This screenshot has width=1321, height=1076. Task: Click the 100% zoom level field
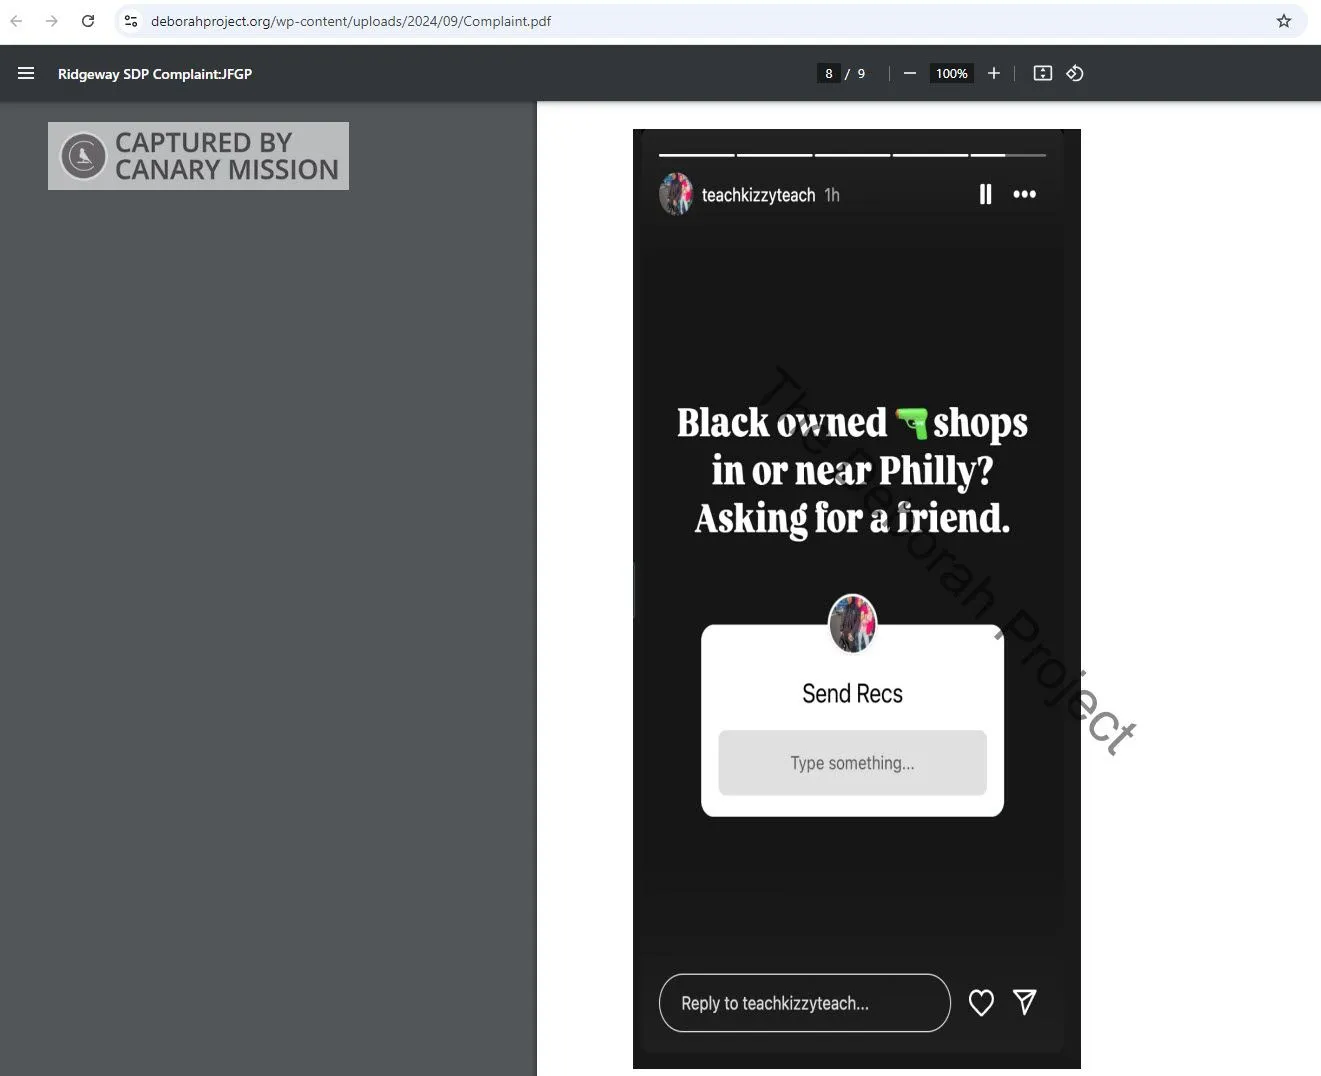[951, 73]
